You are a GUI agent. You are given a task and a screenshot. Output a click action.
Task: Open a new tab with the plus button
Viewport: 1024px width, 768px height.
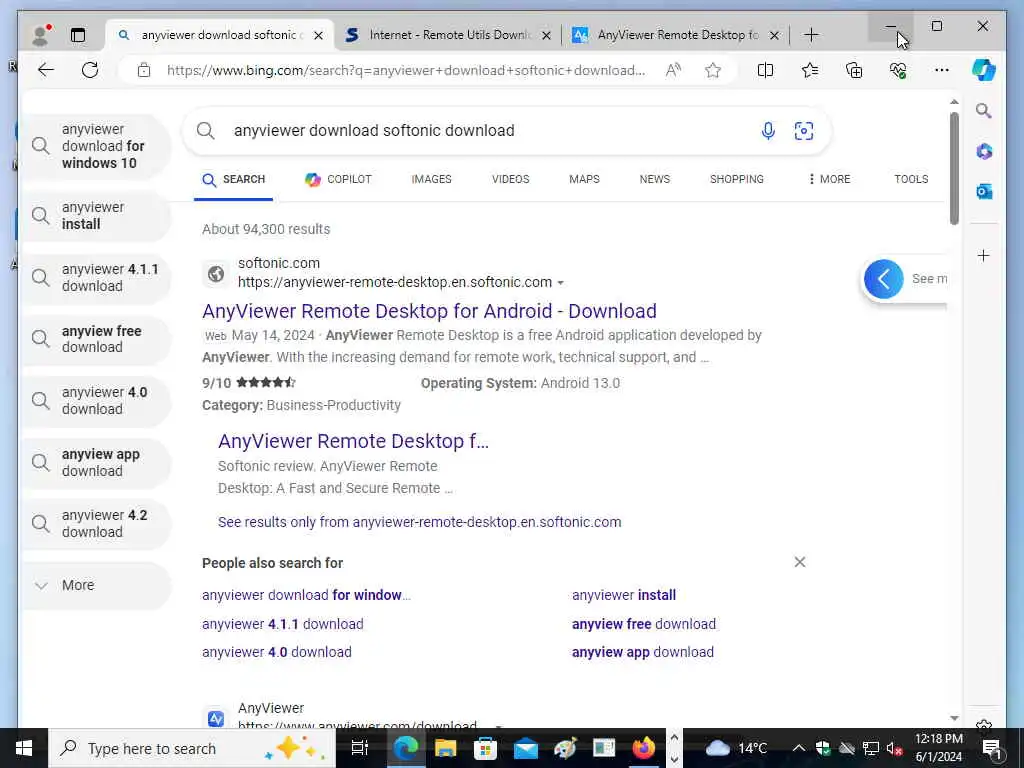coord(811,35)
